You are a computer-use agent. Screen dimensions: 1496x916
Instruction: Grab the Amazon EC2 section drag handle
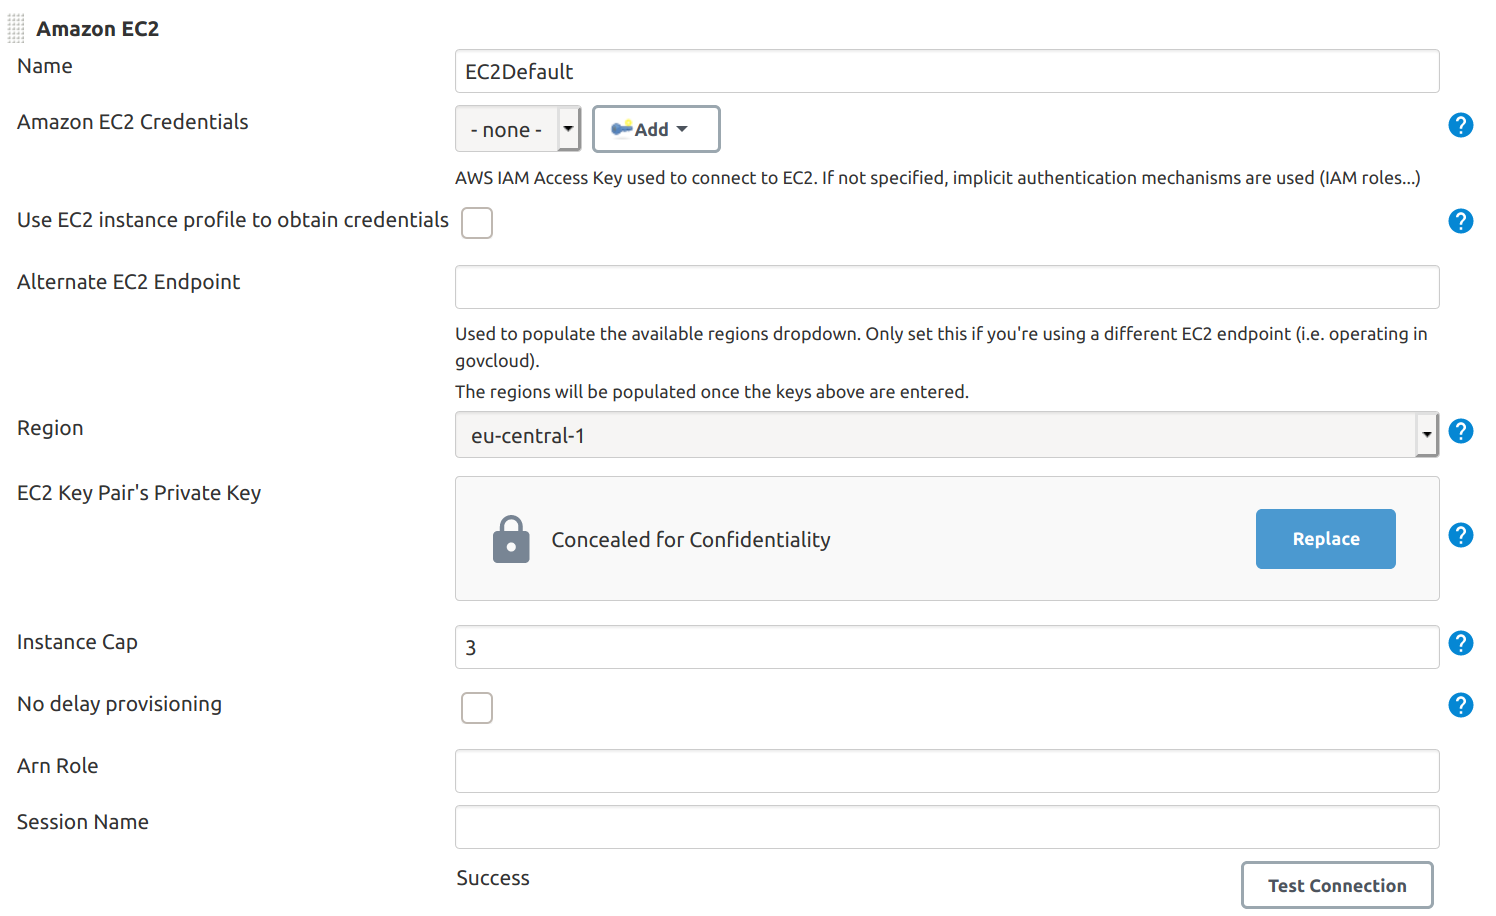point(16,29)
